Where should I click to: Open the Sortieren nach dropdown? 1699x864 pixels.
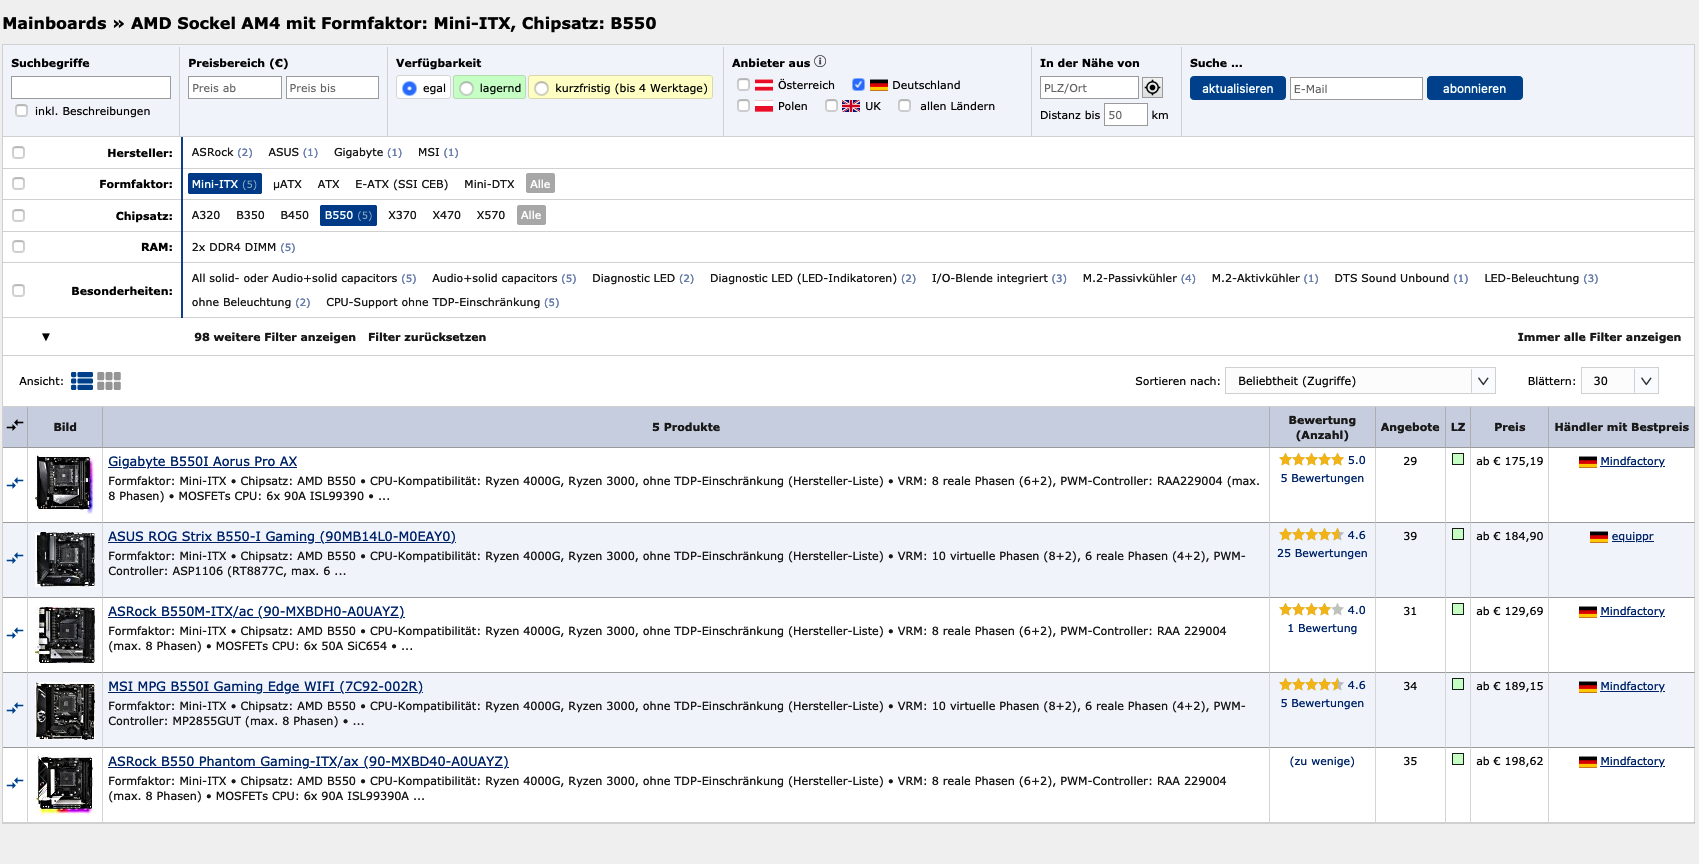point(1360,381)
